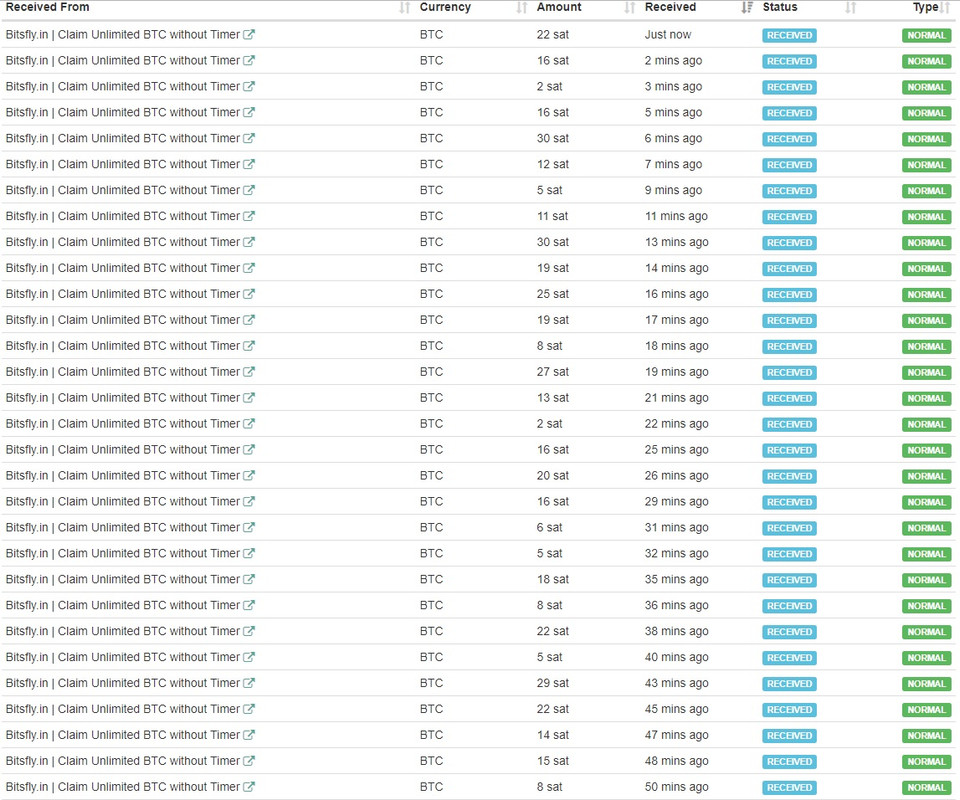Open external link icon in '25 mins ago' row
The height and width of the screenshot is (800, 960).
coord(249,449)
